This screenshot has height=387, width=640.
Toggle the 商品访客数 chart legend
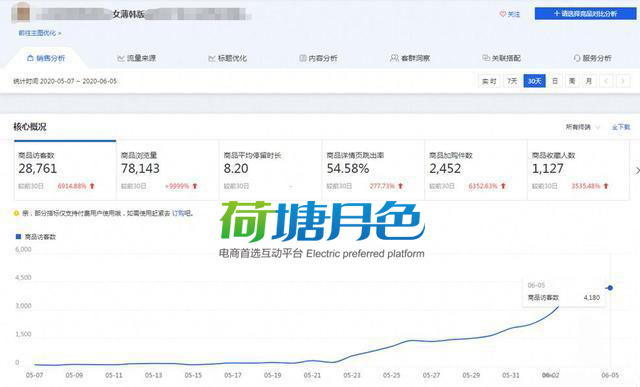[x=36, y=237]
